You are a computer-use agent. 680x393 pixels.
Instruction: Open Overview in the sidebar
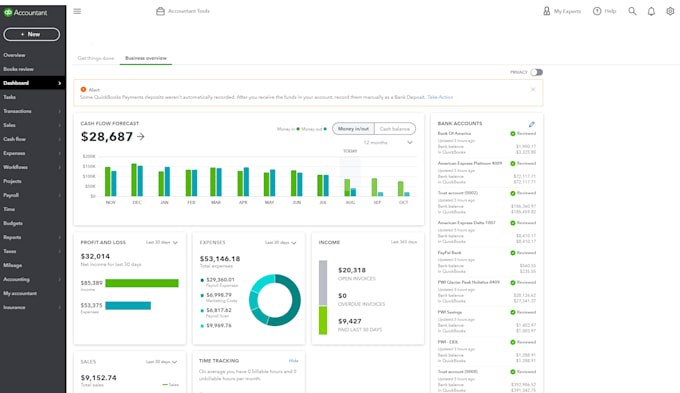click(14, 55)
